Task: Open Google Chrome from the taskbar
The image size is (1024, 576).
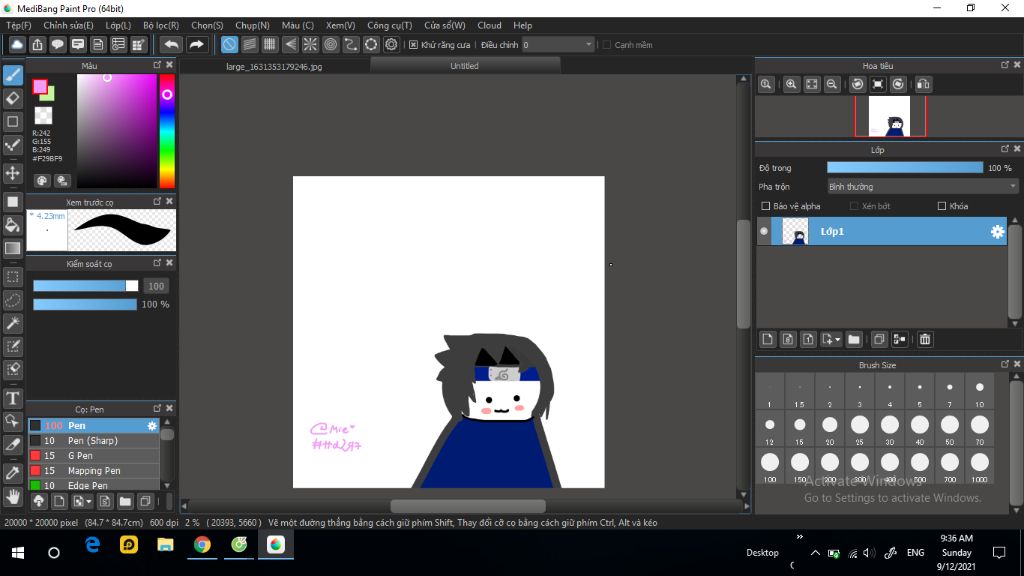Action: [202, 545]
